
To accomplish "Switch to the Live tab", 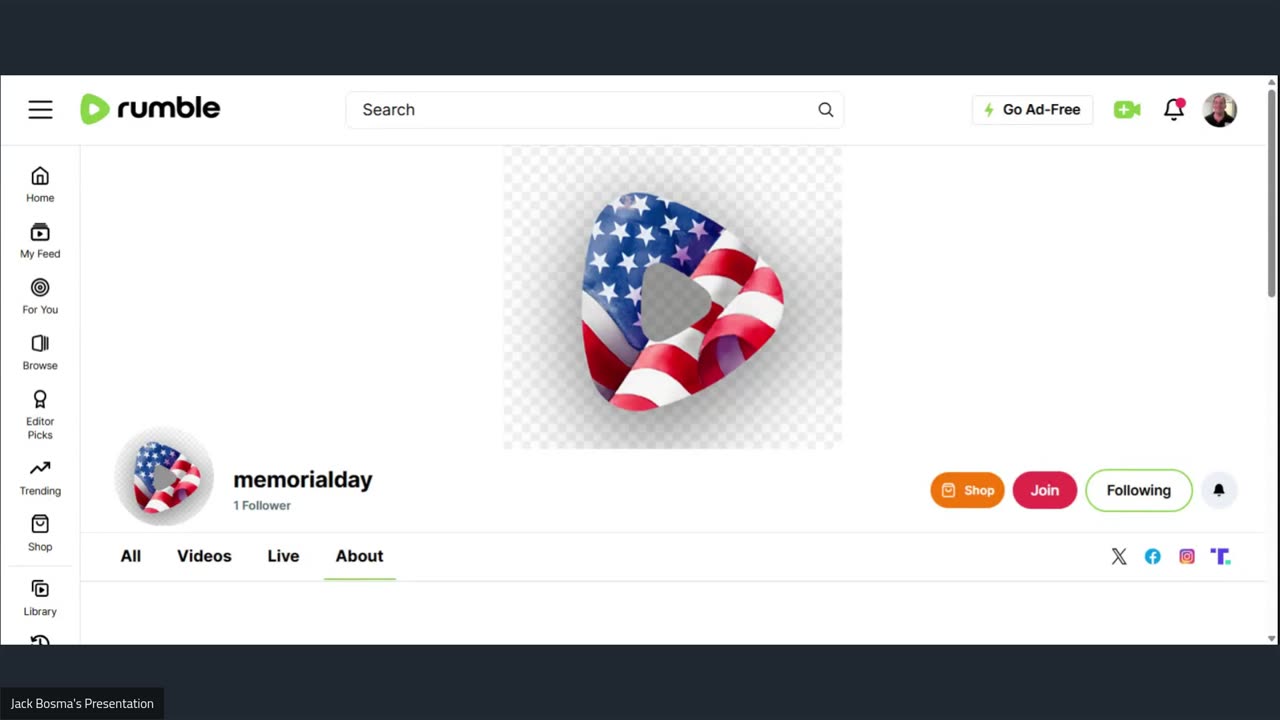I will [283, 556].
